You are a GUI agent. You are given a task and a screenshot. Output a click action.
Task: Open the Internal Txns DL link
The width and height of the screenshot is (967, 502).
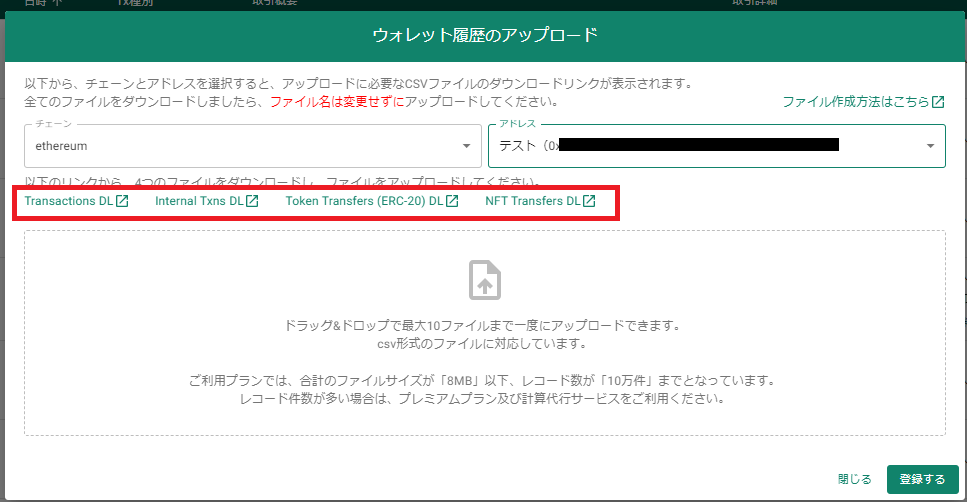click(207, 201)
